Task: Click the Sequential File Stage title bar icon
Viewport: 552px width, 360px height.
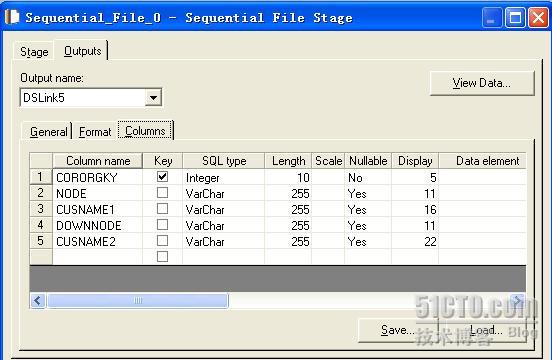Action: (x=12, y=17)
